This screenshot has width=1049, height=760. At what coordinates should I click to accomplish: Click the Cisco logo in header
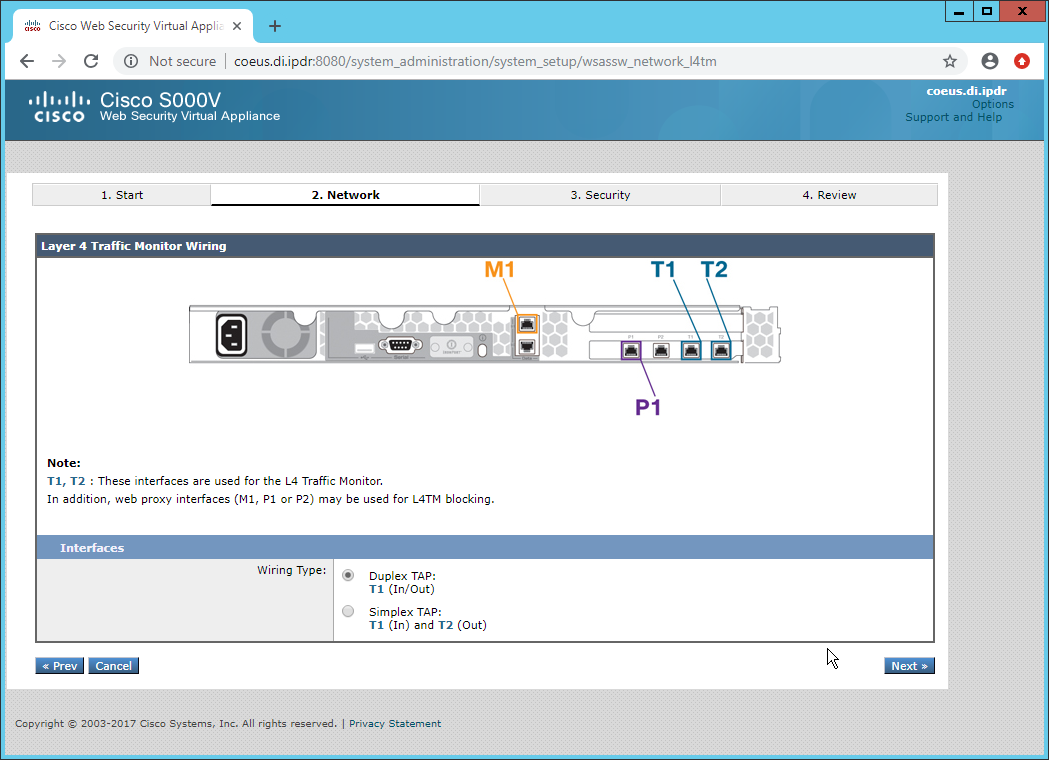click(x=57, y=107)
